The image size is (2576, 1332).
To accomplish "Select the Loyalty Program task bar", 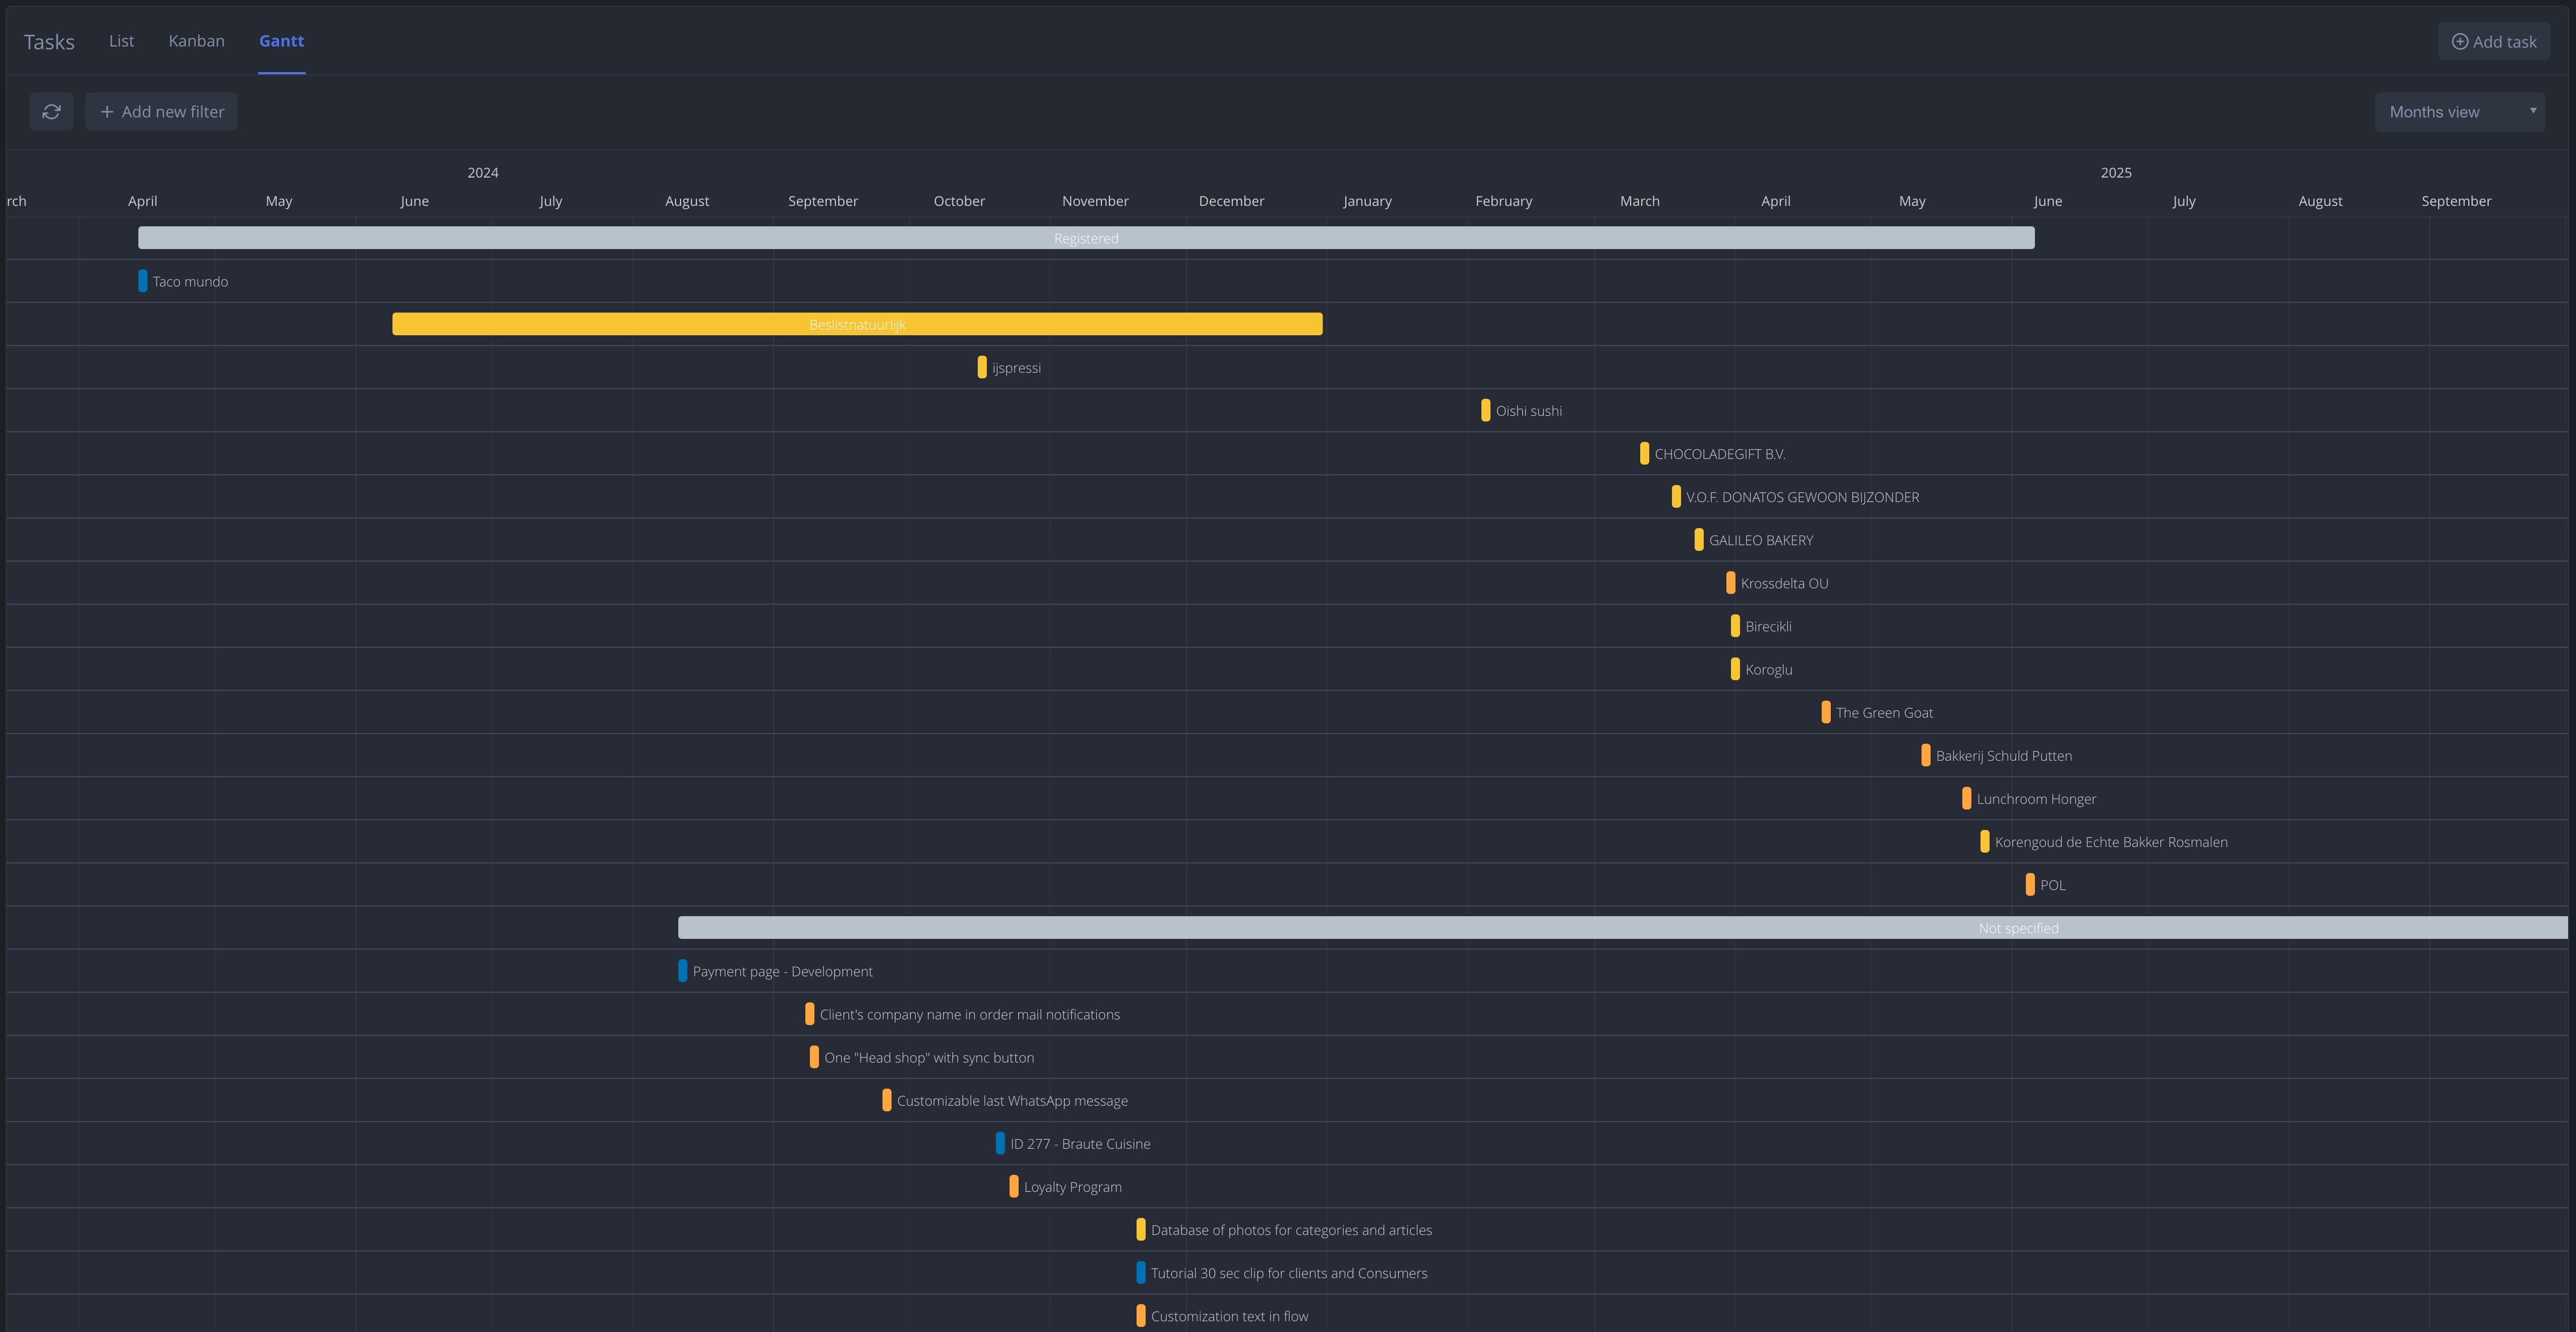I will [x=1014, y=1186].
